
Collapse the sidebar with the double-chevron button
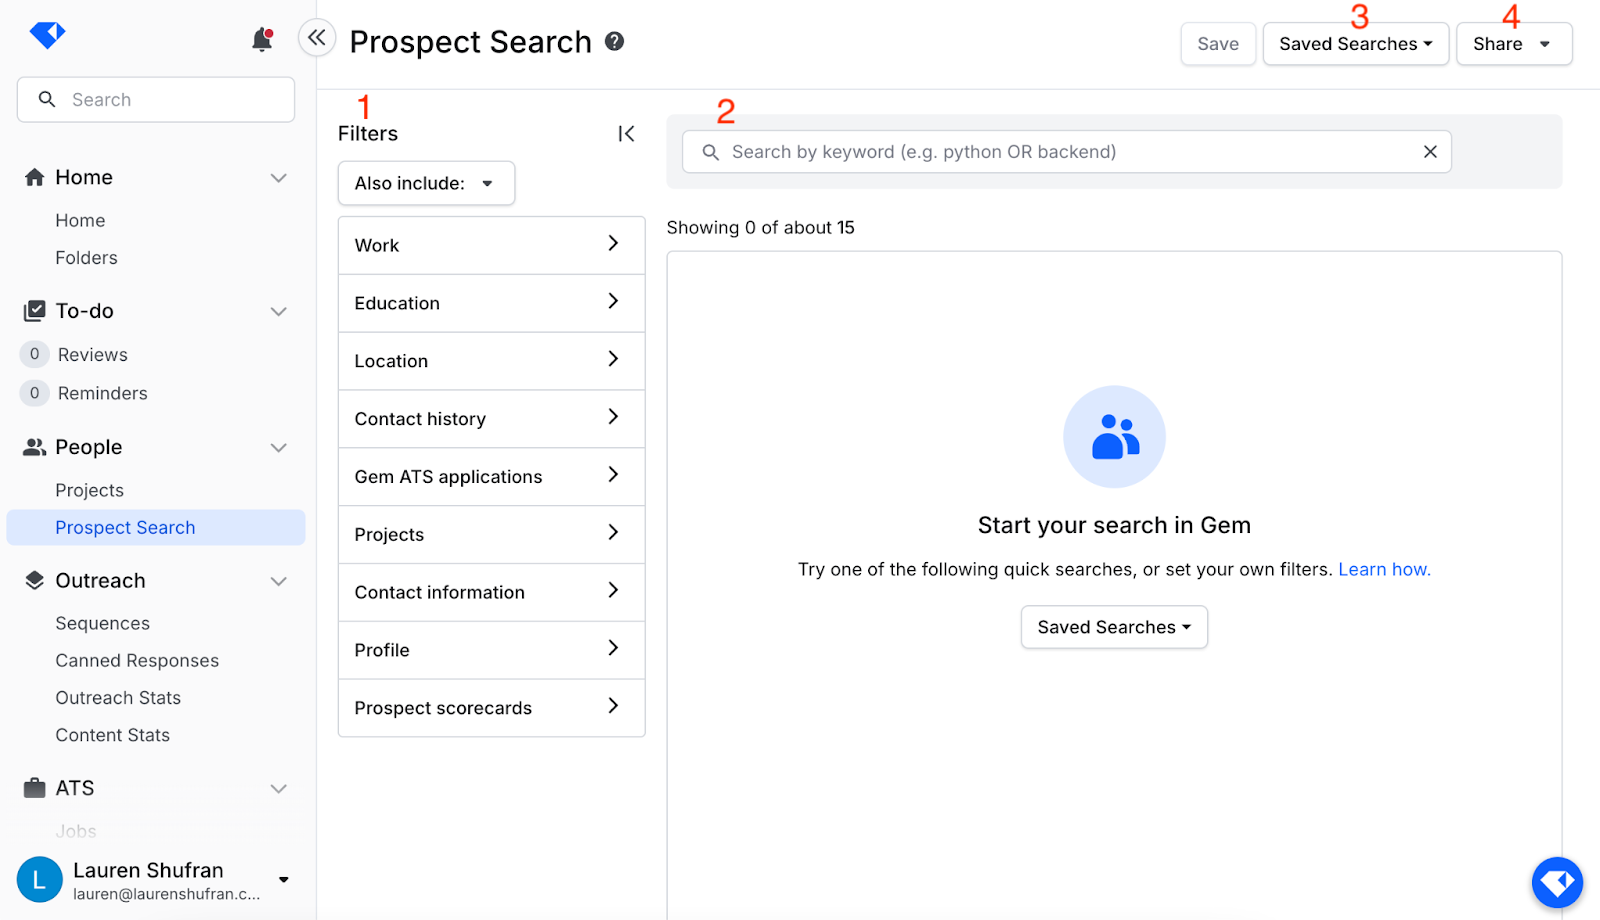tap(317, 38)
